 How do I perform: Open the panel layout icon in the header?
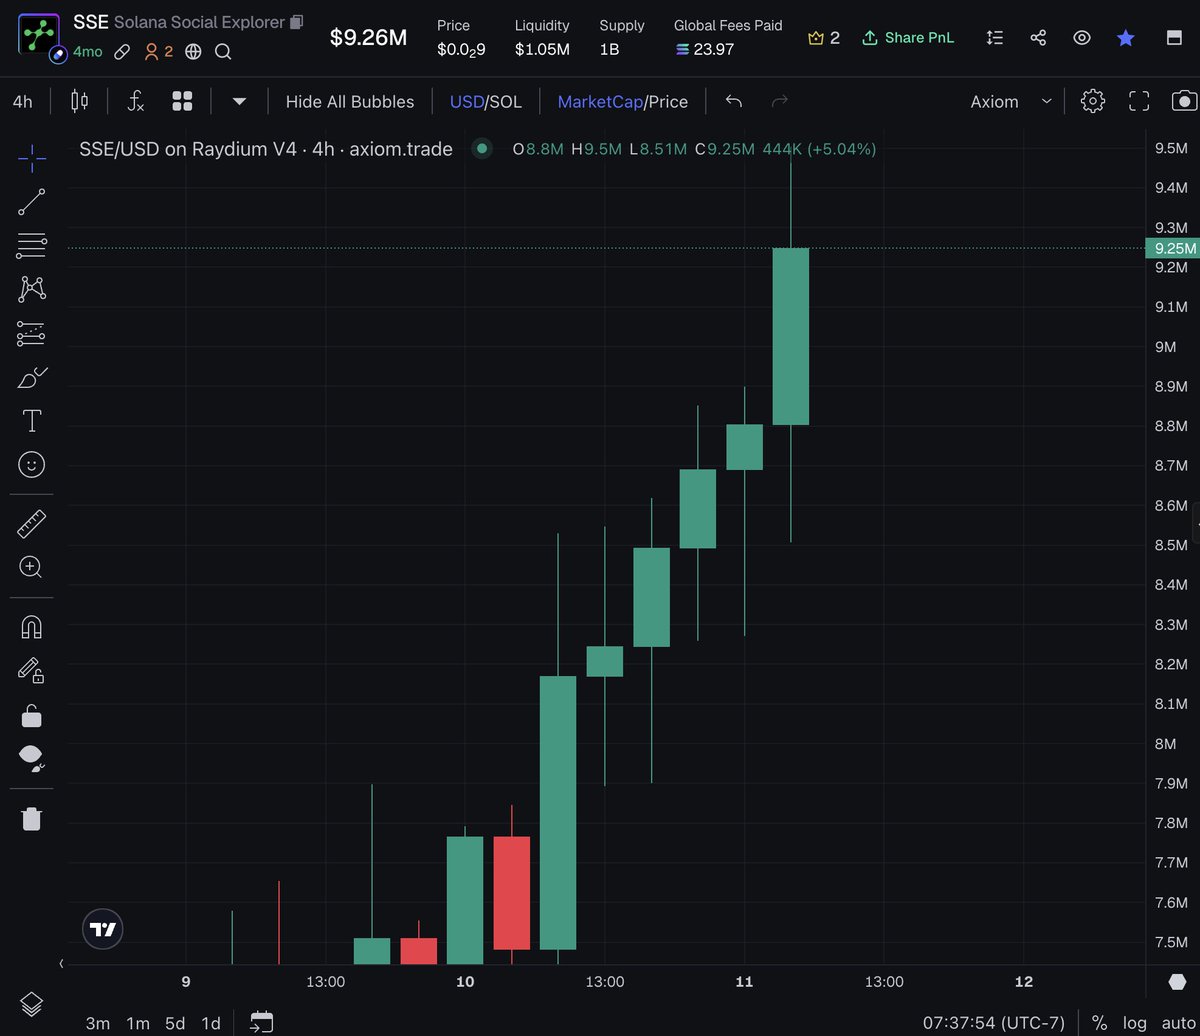click(1174, 38)
